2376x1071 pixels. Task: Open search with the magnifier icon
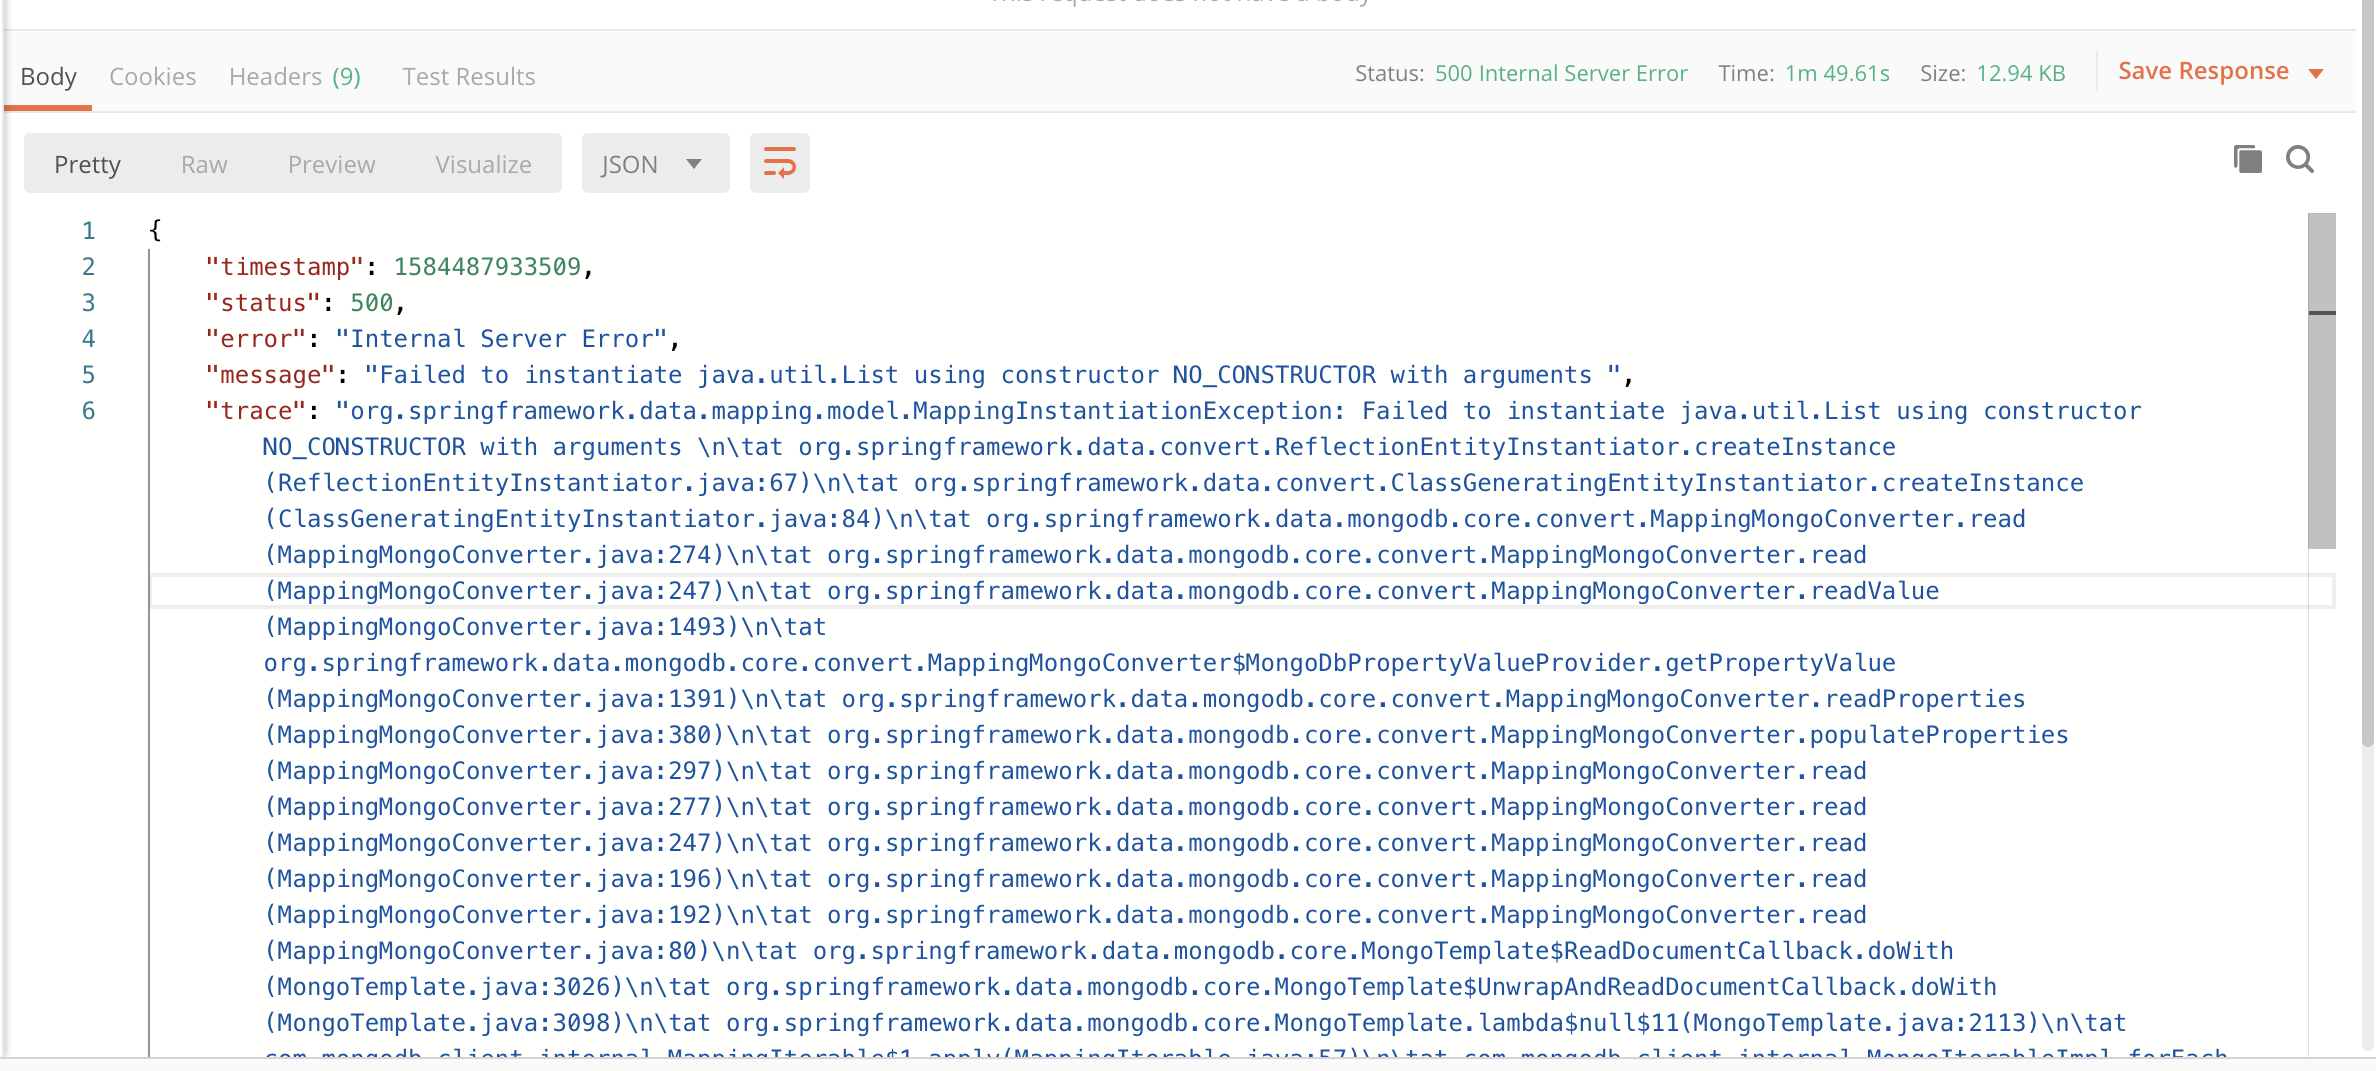(2300, 160)
